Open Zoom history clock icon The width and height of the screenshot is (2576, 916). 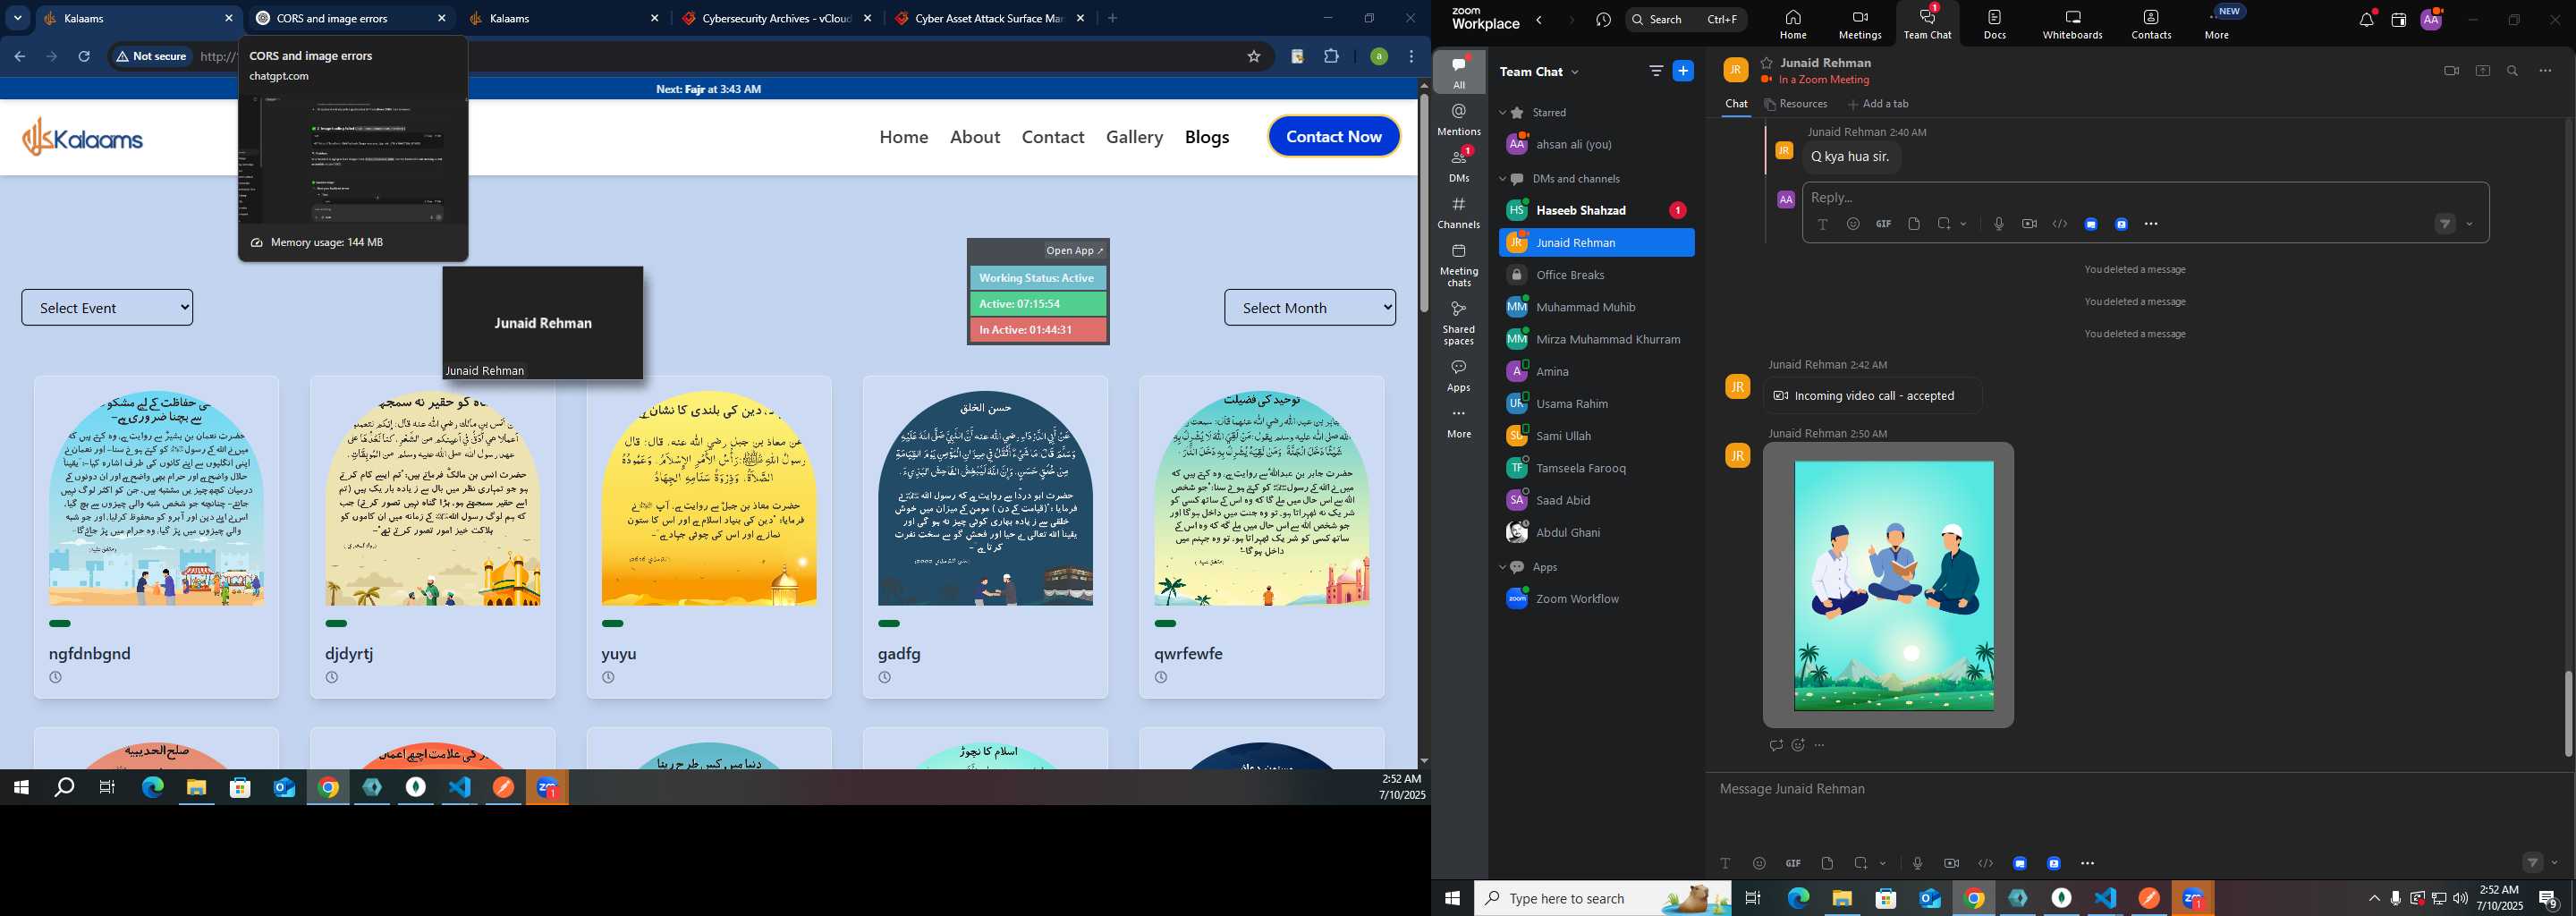coord(1604,20)
